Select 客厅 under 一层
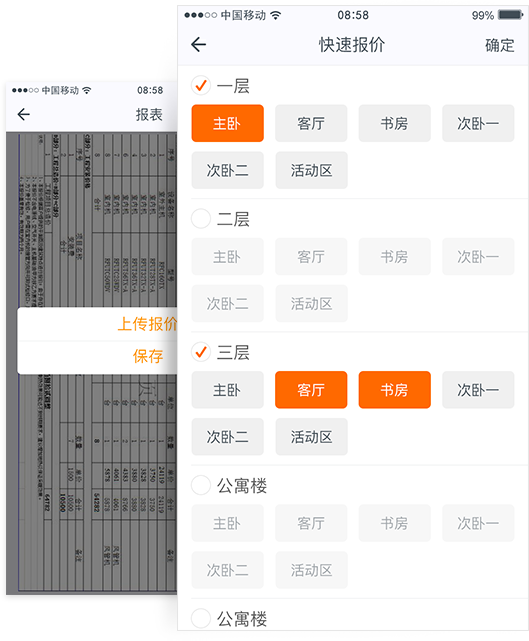This screenshot has height=641, width=529. 311,123
